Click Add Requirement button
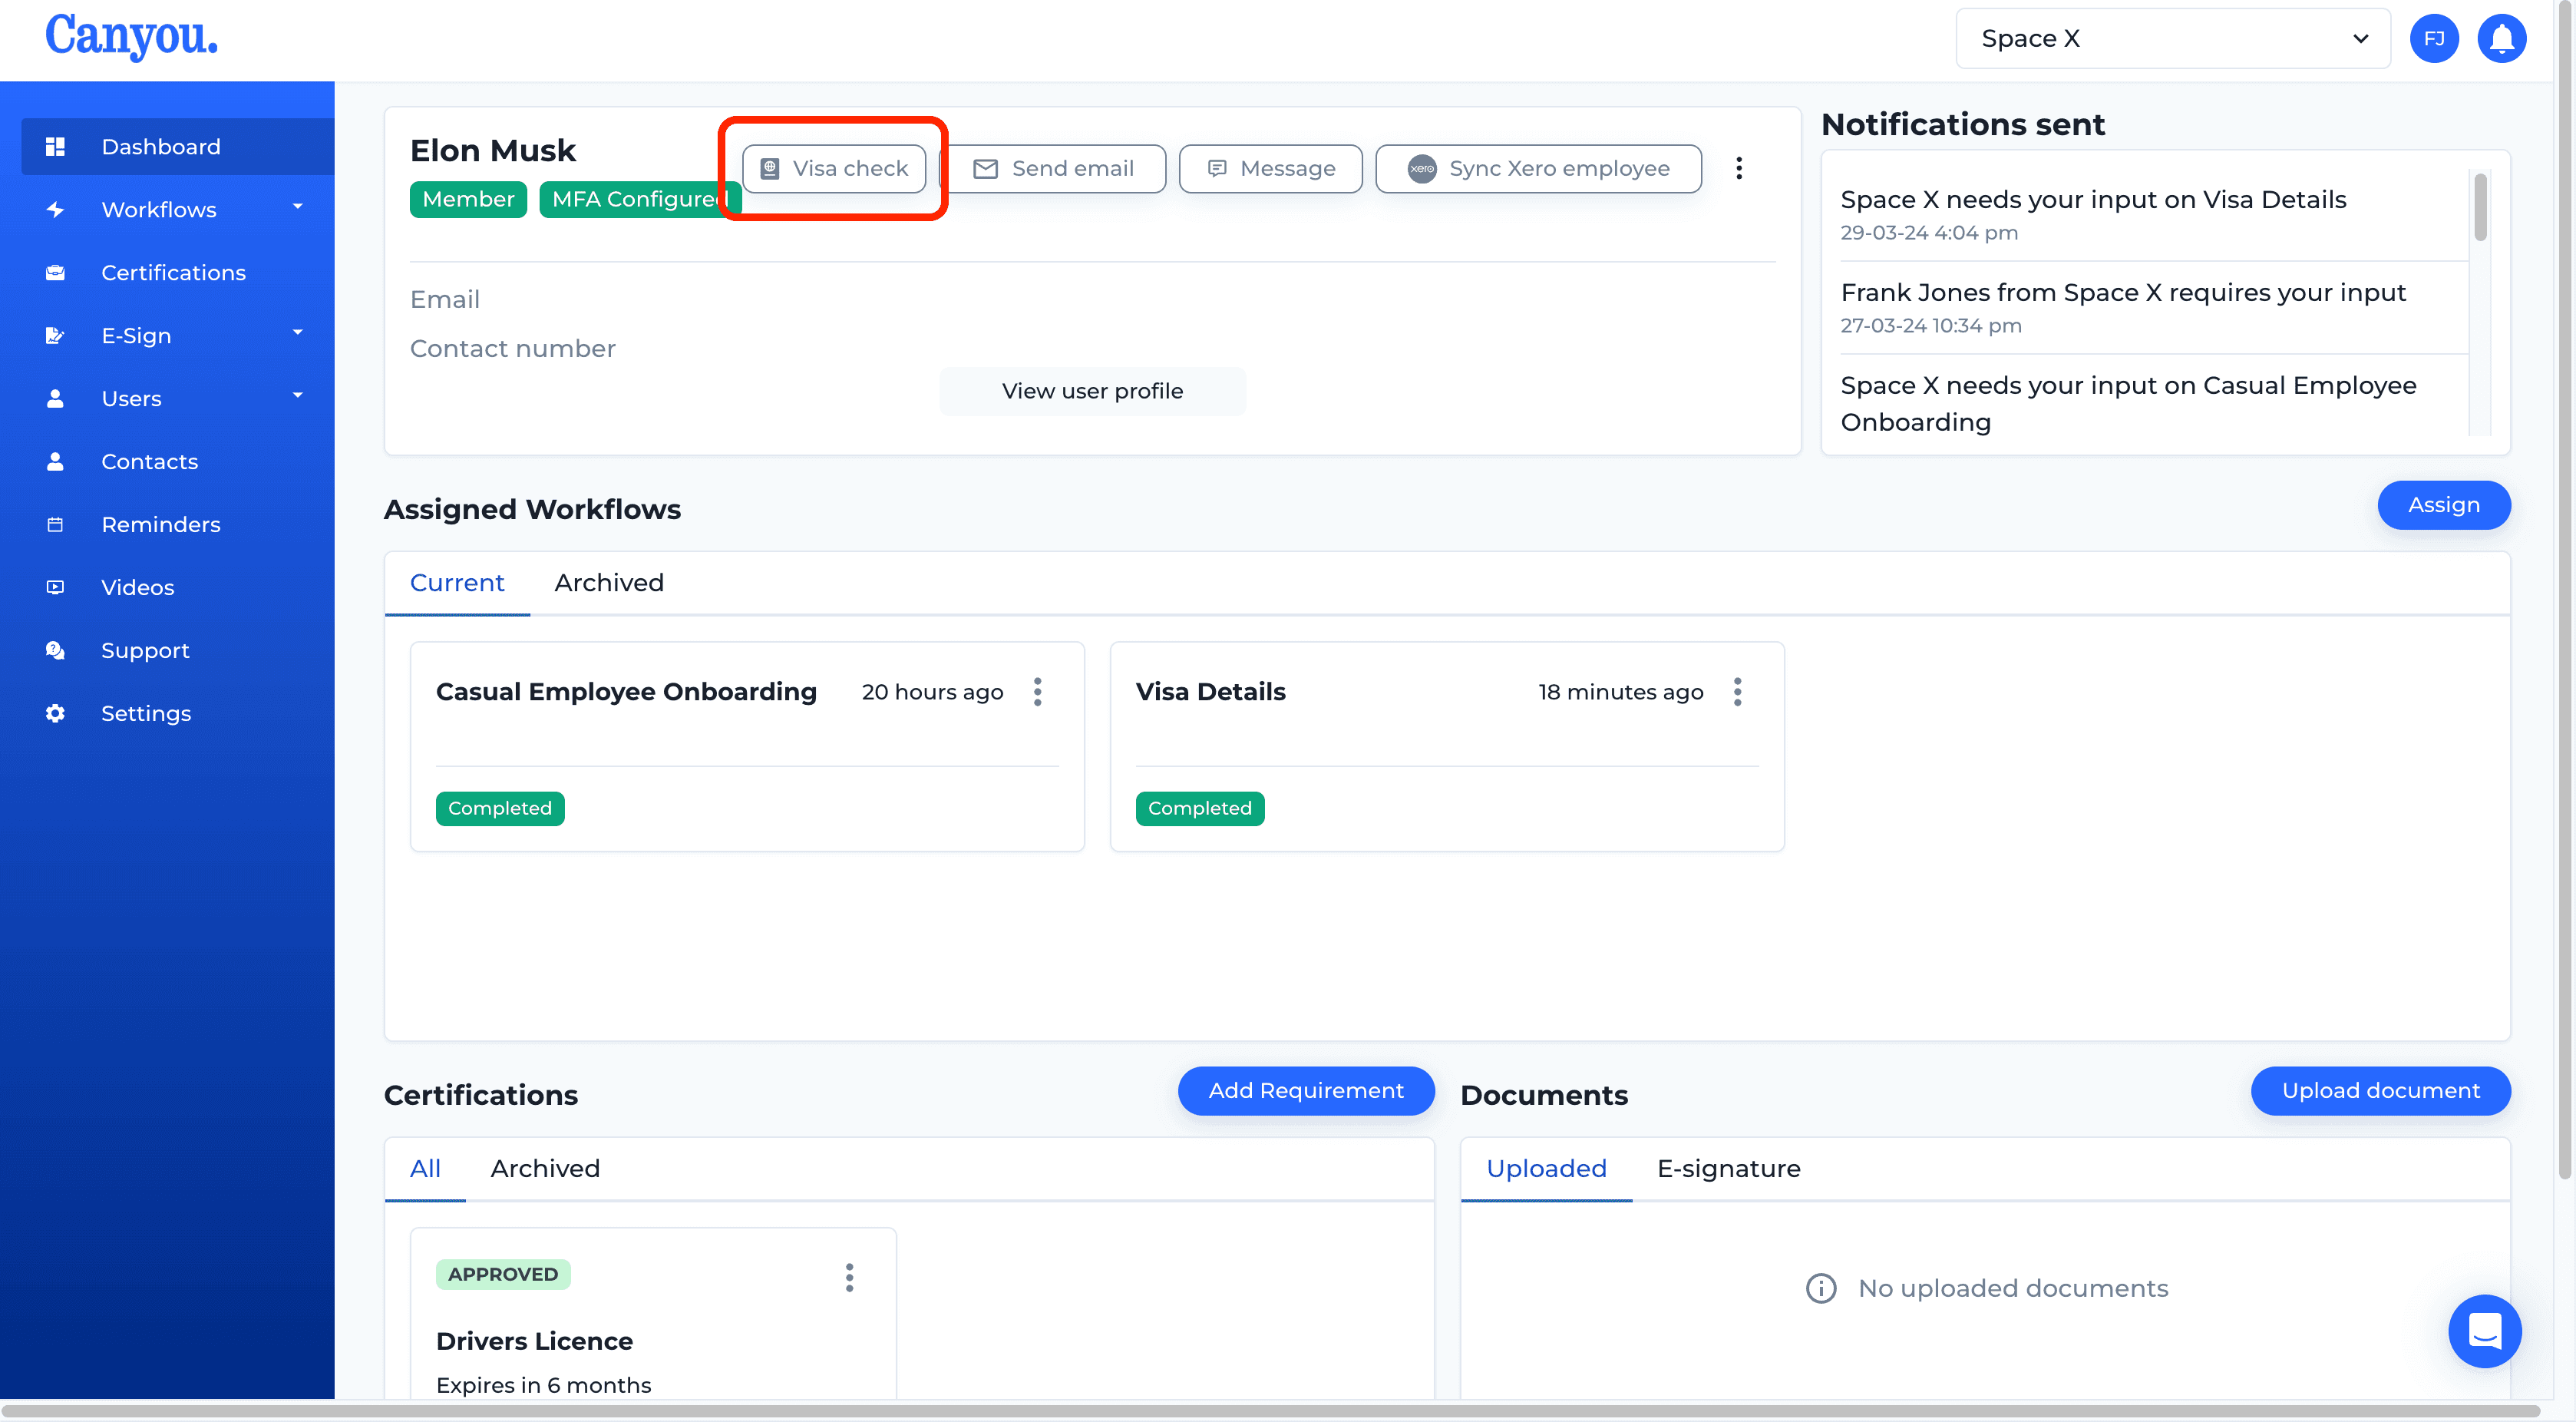This screenshot has height=1422, width=2576. coord(1305,1091)
